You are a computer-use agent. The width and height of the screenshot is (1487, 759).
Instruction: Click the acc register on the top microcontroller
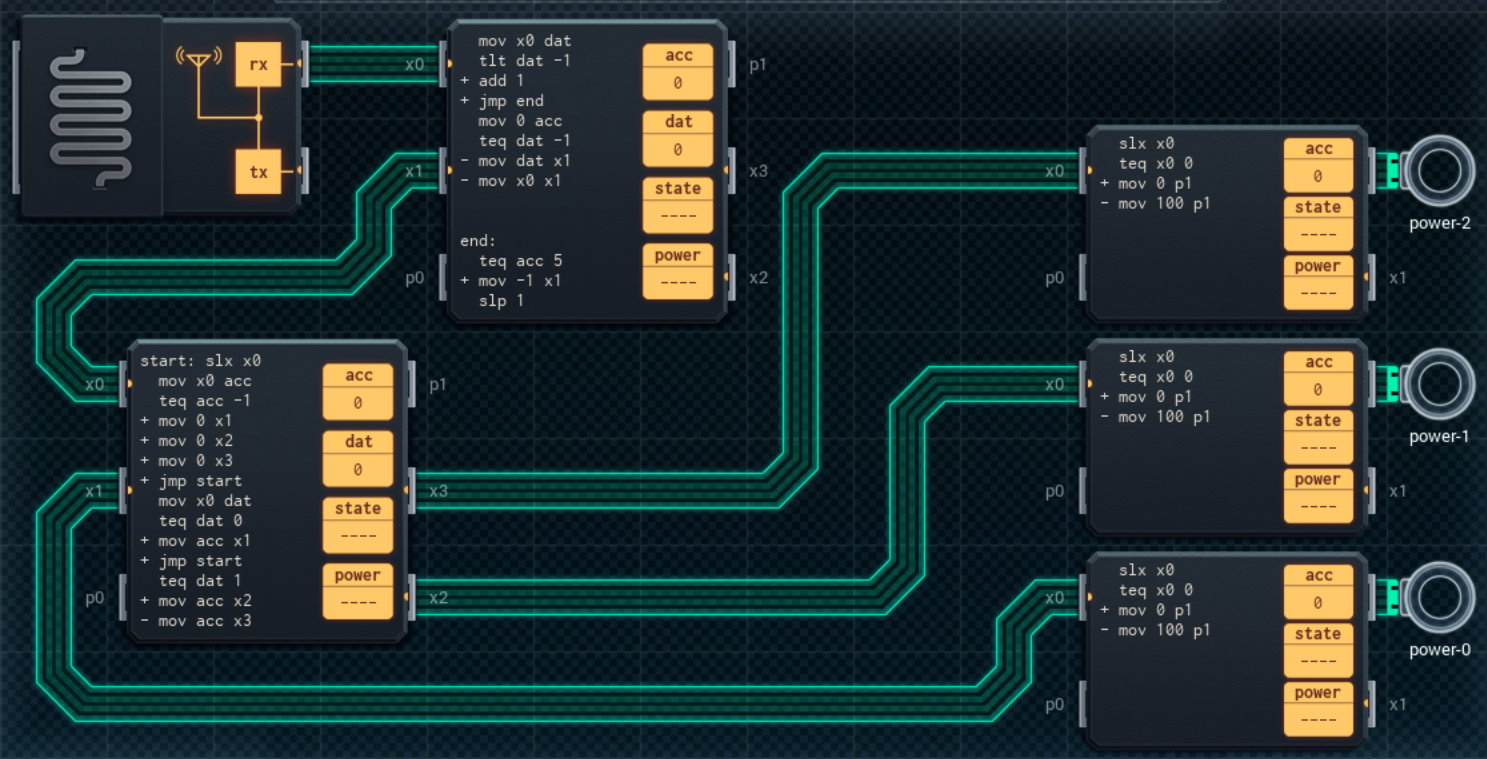[x=677, y=70]
